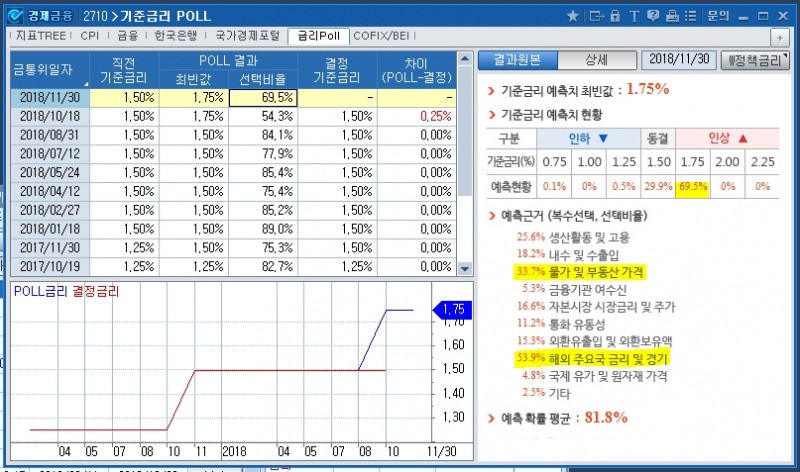Screen dimensions: 800x472
Task: Click the 인하 down-arrow header
Action: point(588,138)
